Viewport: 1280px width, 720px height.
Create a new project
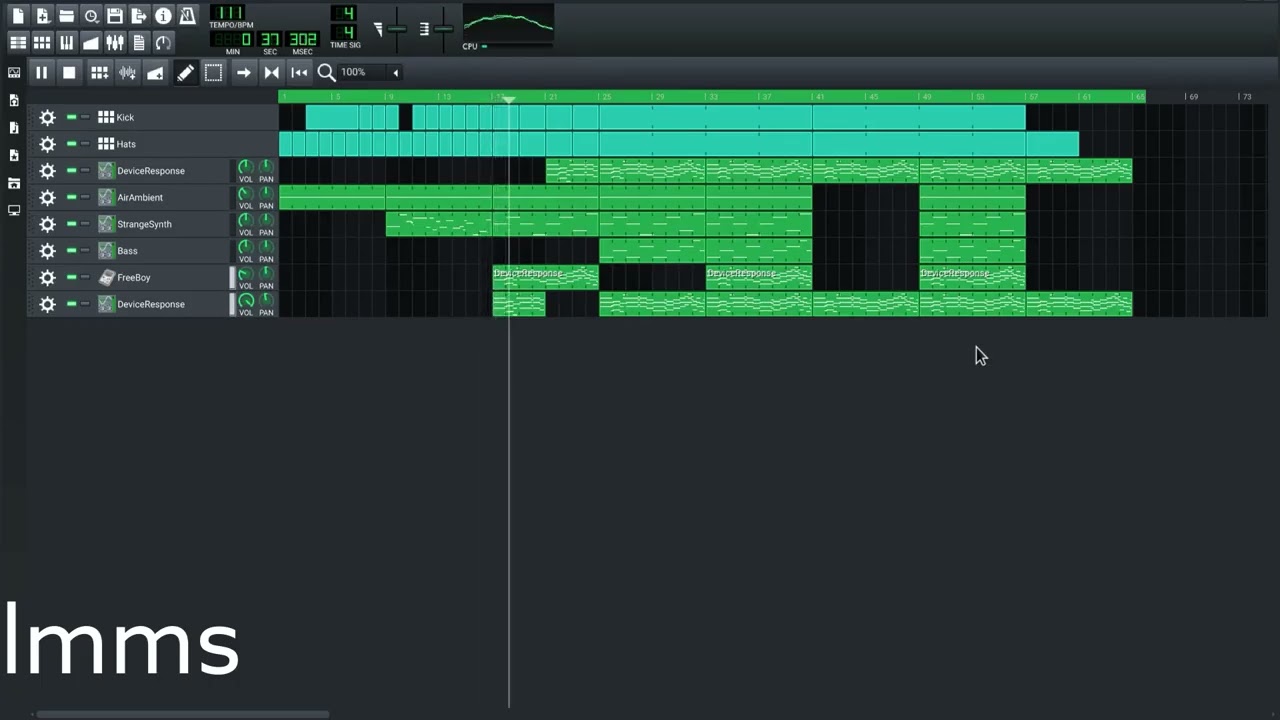click(x=18, y=16)
